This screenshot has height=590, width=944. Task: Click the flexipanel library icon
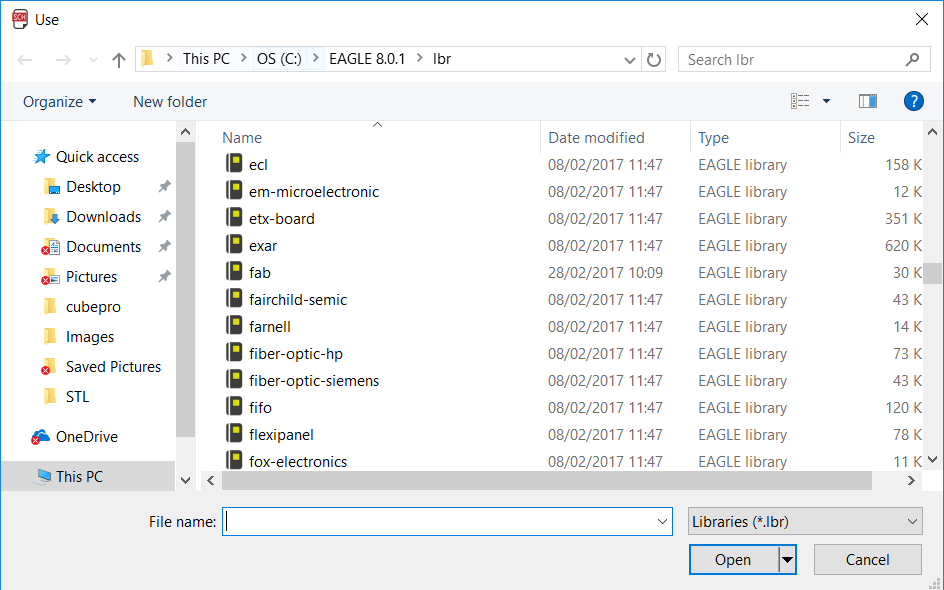pyautogui.click(x=234, y=434)
